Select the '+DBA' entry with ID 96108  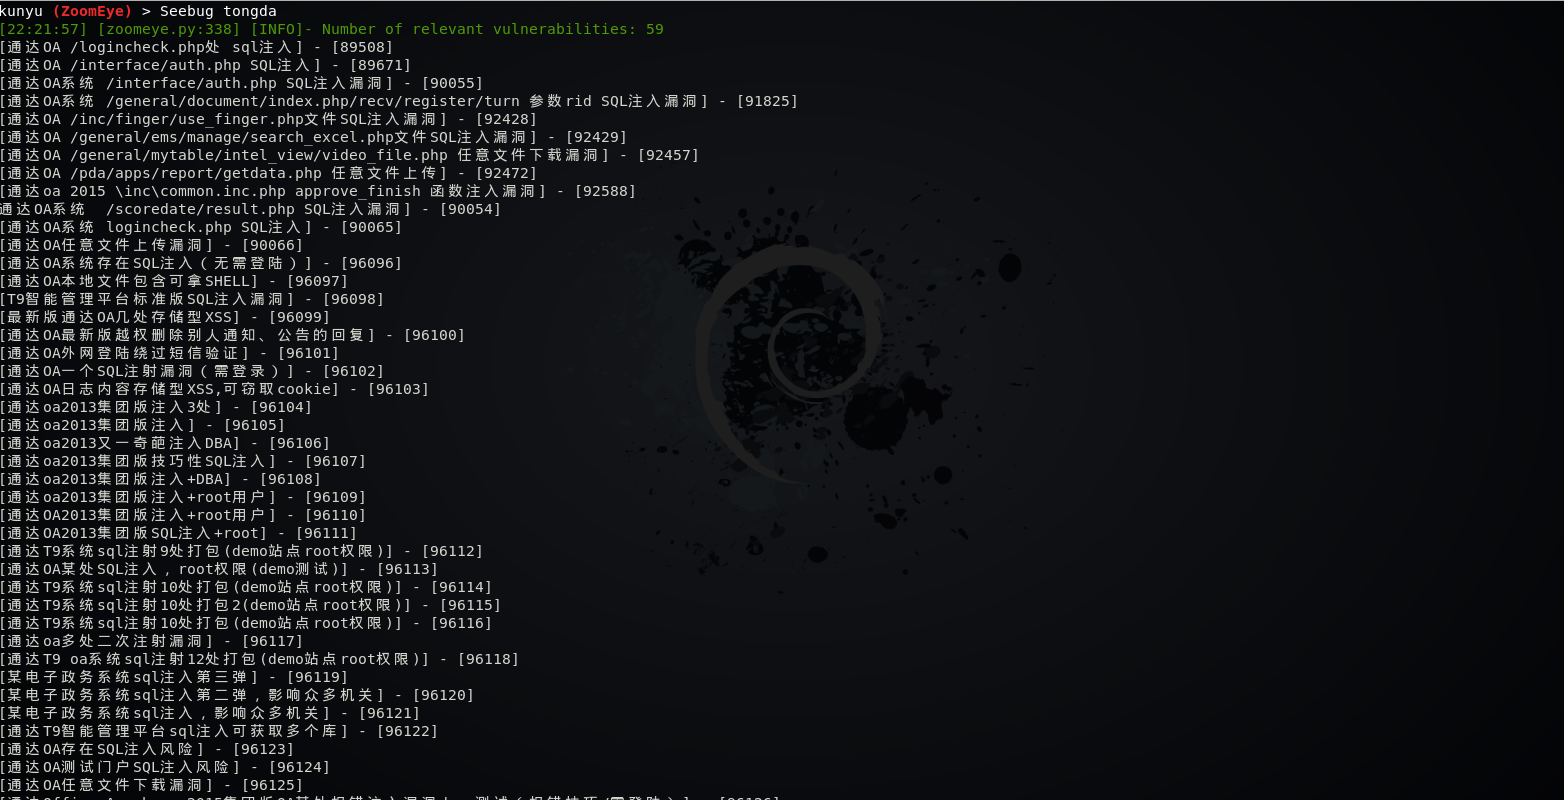pyautogui.click(x=161, y=479)
